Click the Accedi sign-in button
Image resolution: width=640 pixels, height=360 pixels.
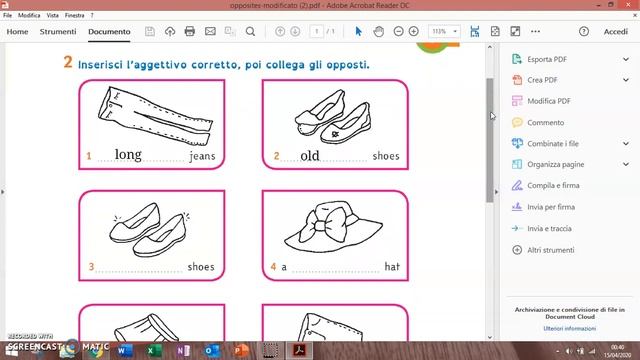coord(616,31)
